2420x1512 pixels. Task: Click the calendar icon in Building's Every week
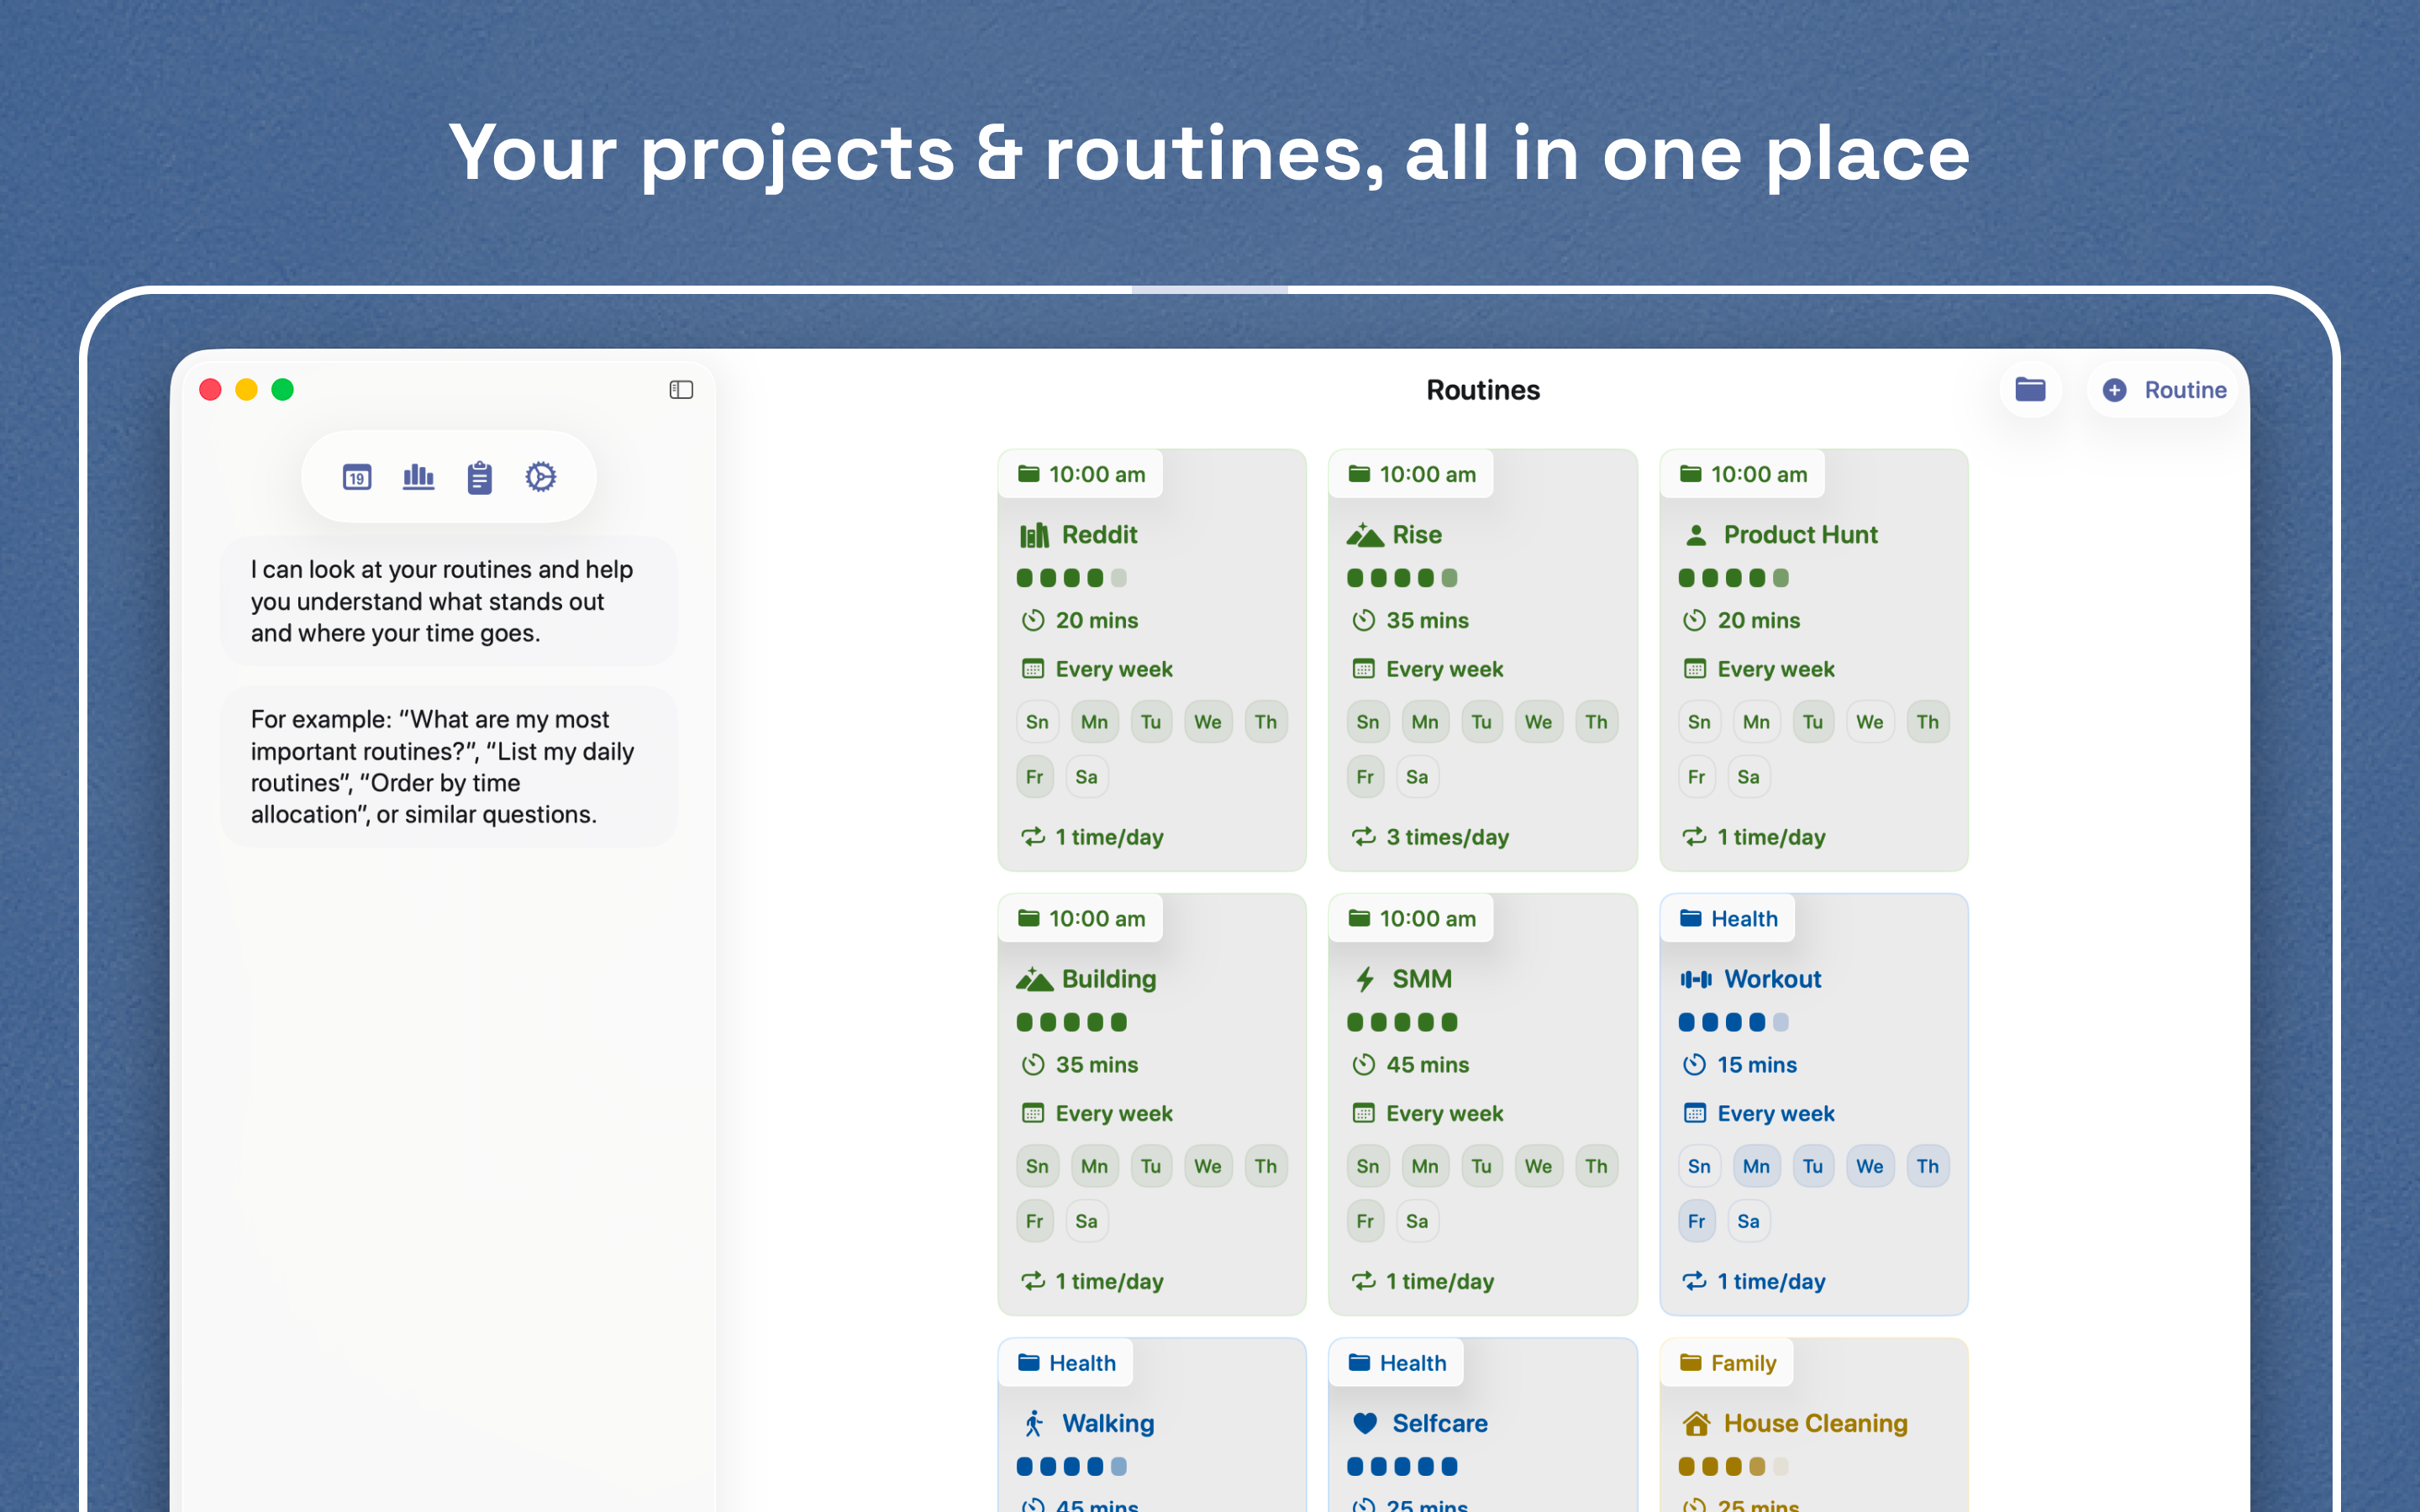point(1033,1113)
